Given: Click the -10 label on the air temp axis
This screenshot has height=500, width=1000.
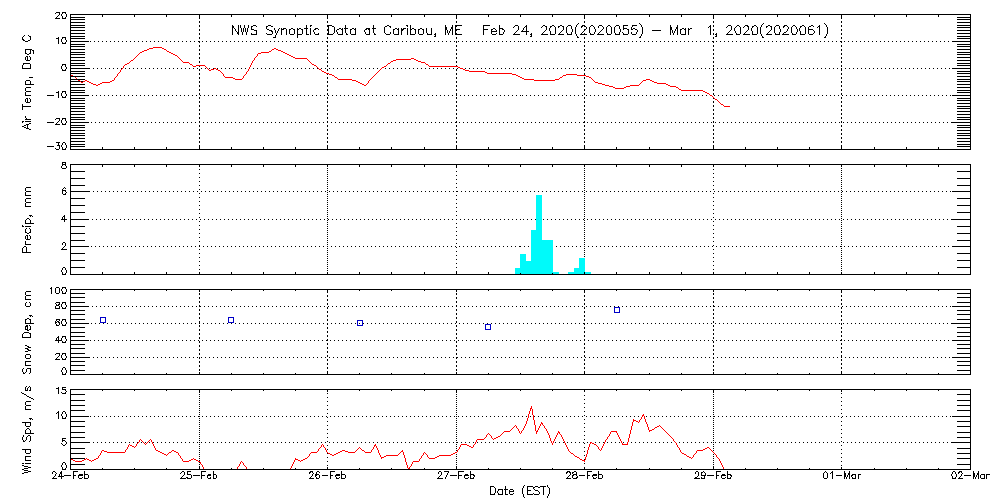Looking at the screenshot, I should coord(56,94).
